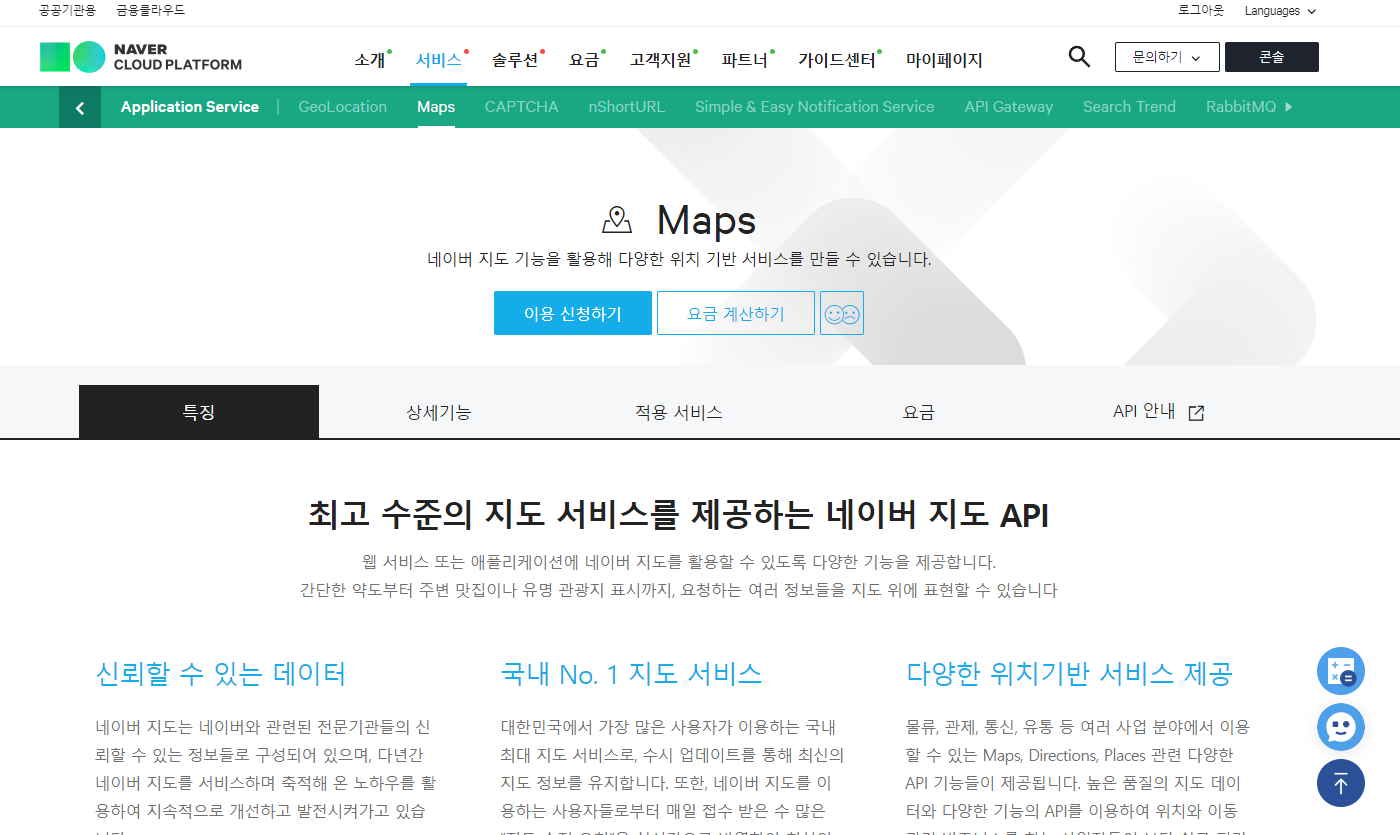Click the heading 국내 No. 1 지도 서비스
1400x835 pixels.
[631, 674]
